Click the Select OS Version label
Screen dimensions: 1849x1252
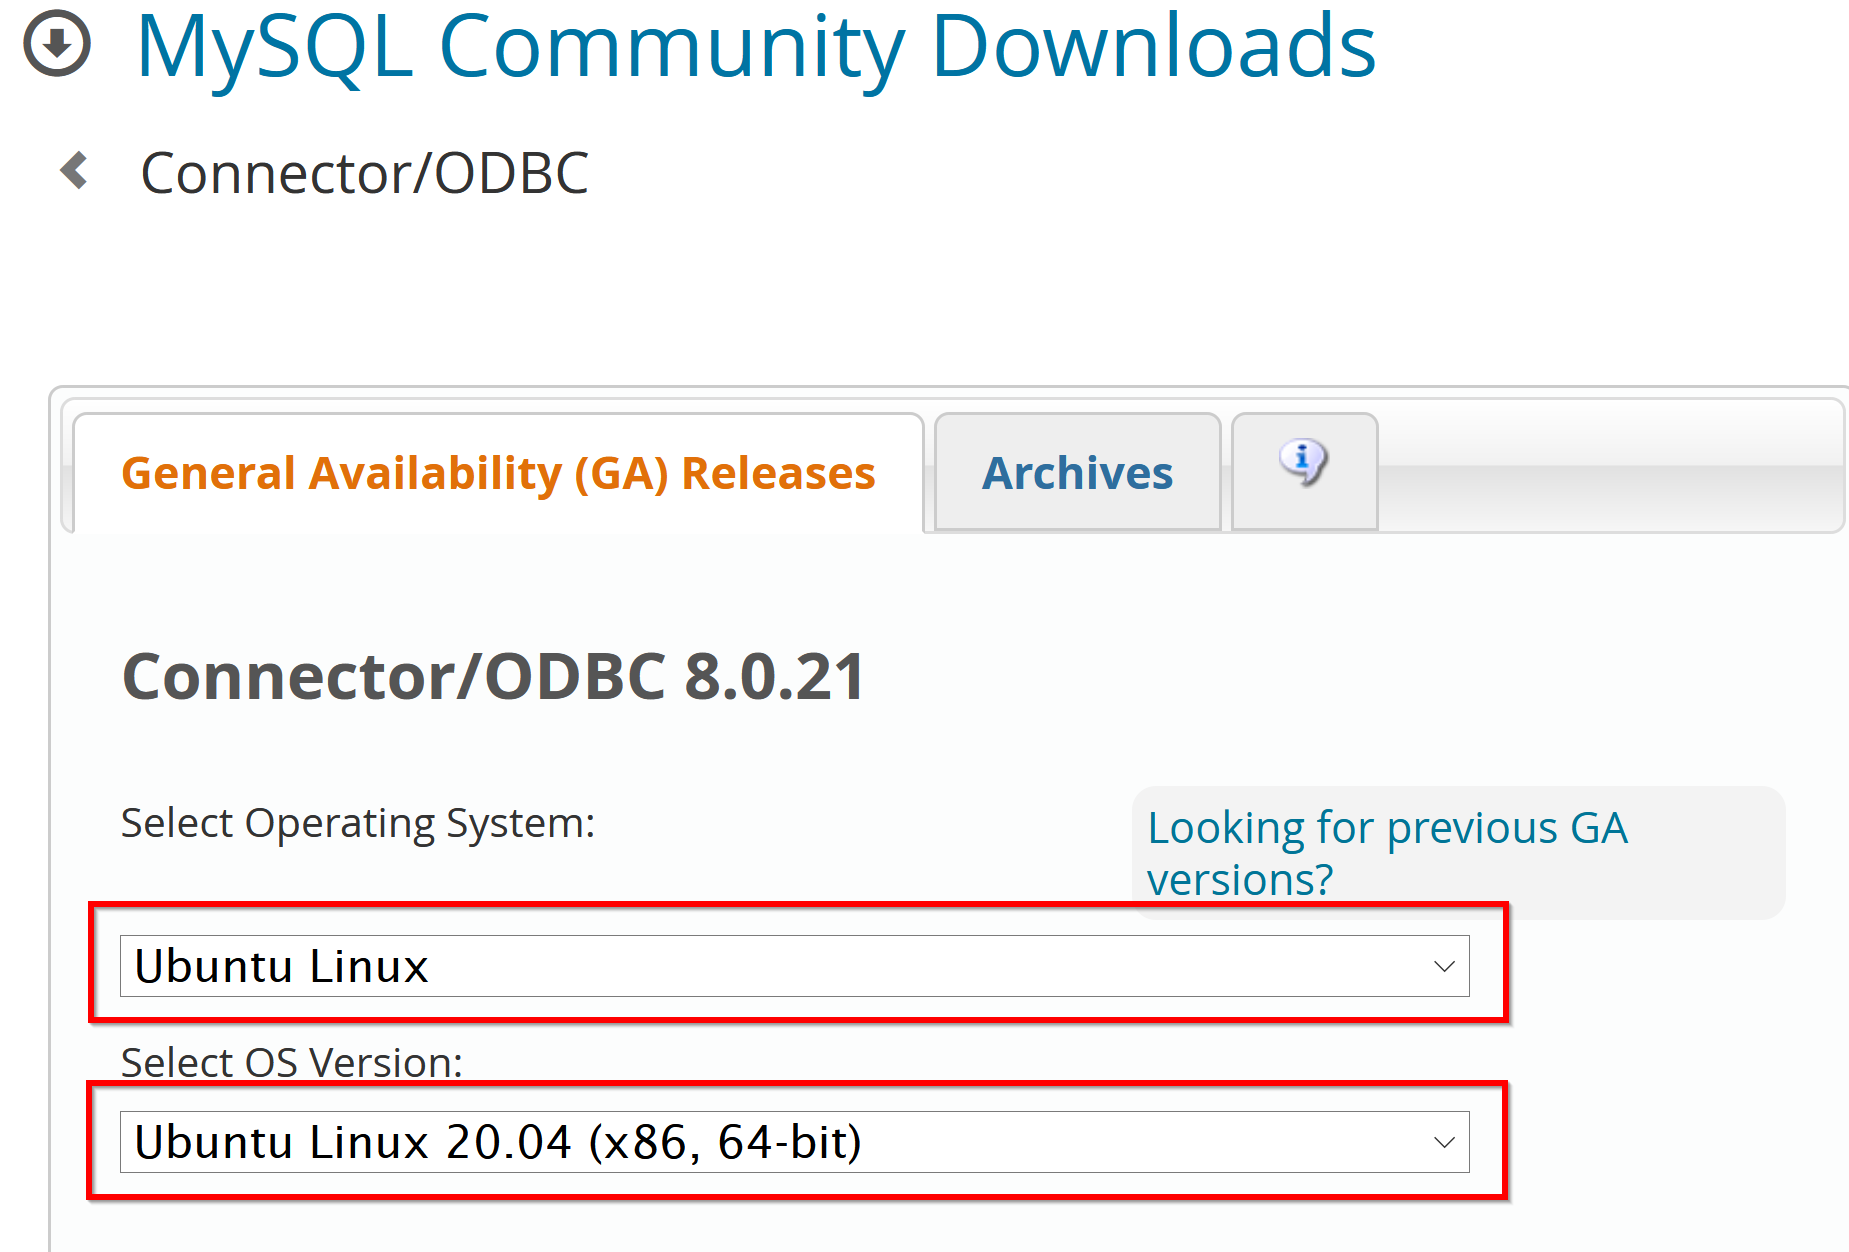292,1061
